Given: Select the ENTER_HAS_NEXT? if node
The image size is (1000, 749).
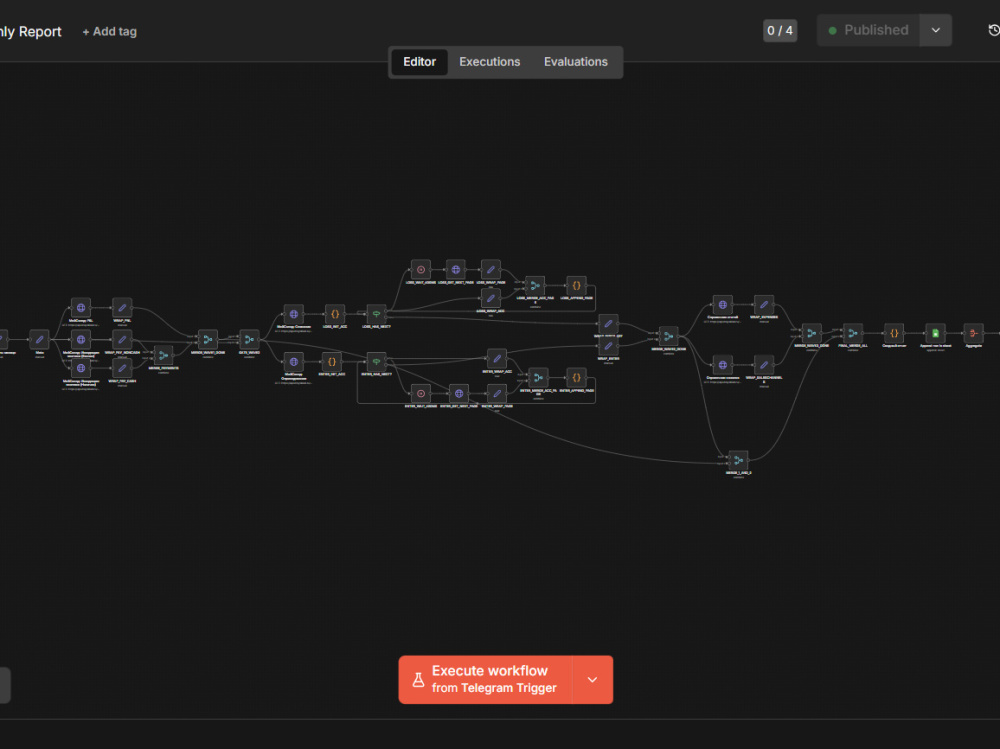Looking at the screenshot, I should coord(376,362).
